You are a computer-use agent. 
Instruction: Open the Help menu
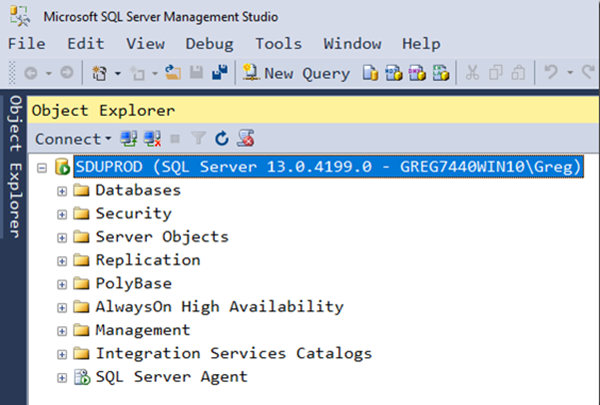421,44
